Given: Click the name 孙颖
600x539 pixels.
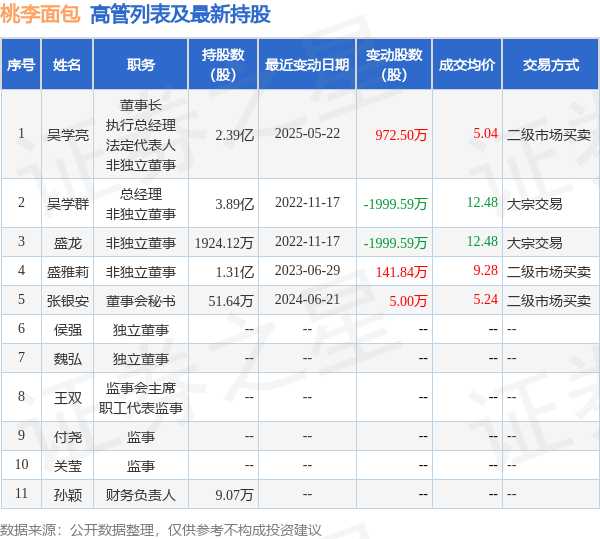Looking at the screenshot, I should tap(68, 495).
